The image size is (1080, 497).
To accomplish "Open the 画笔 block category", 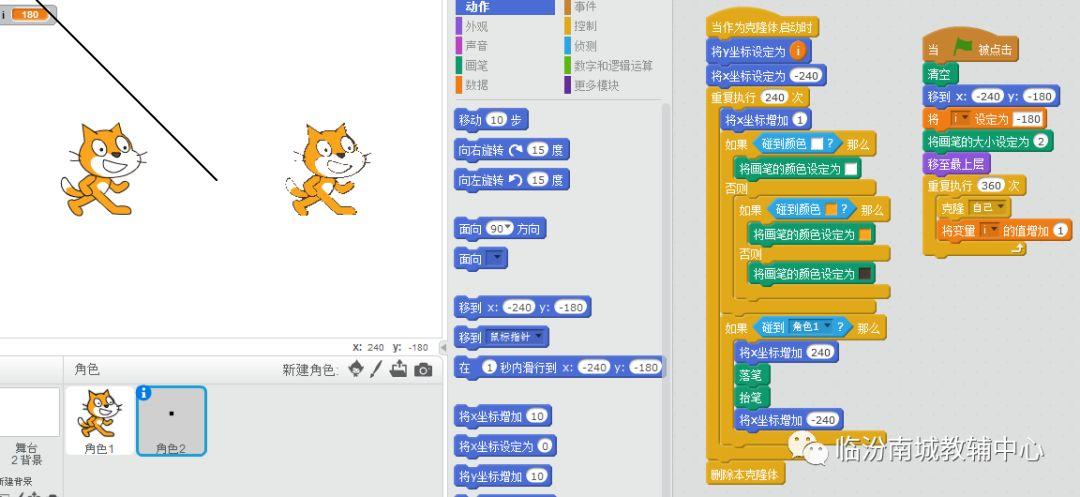I will click(475, 65).
